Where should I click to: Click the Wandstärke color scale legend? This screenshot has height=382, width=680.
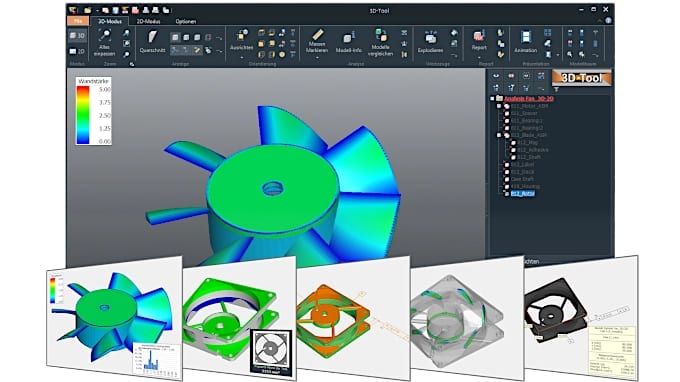point(94,111)
